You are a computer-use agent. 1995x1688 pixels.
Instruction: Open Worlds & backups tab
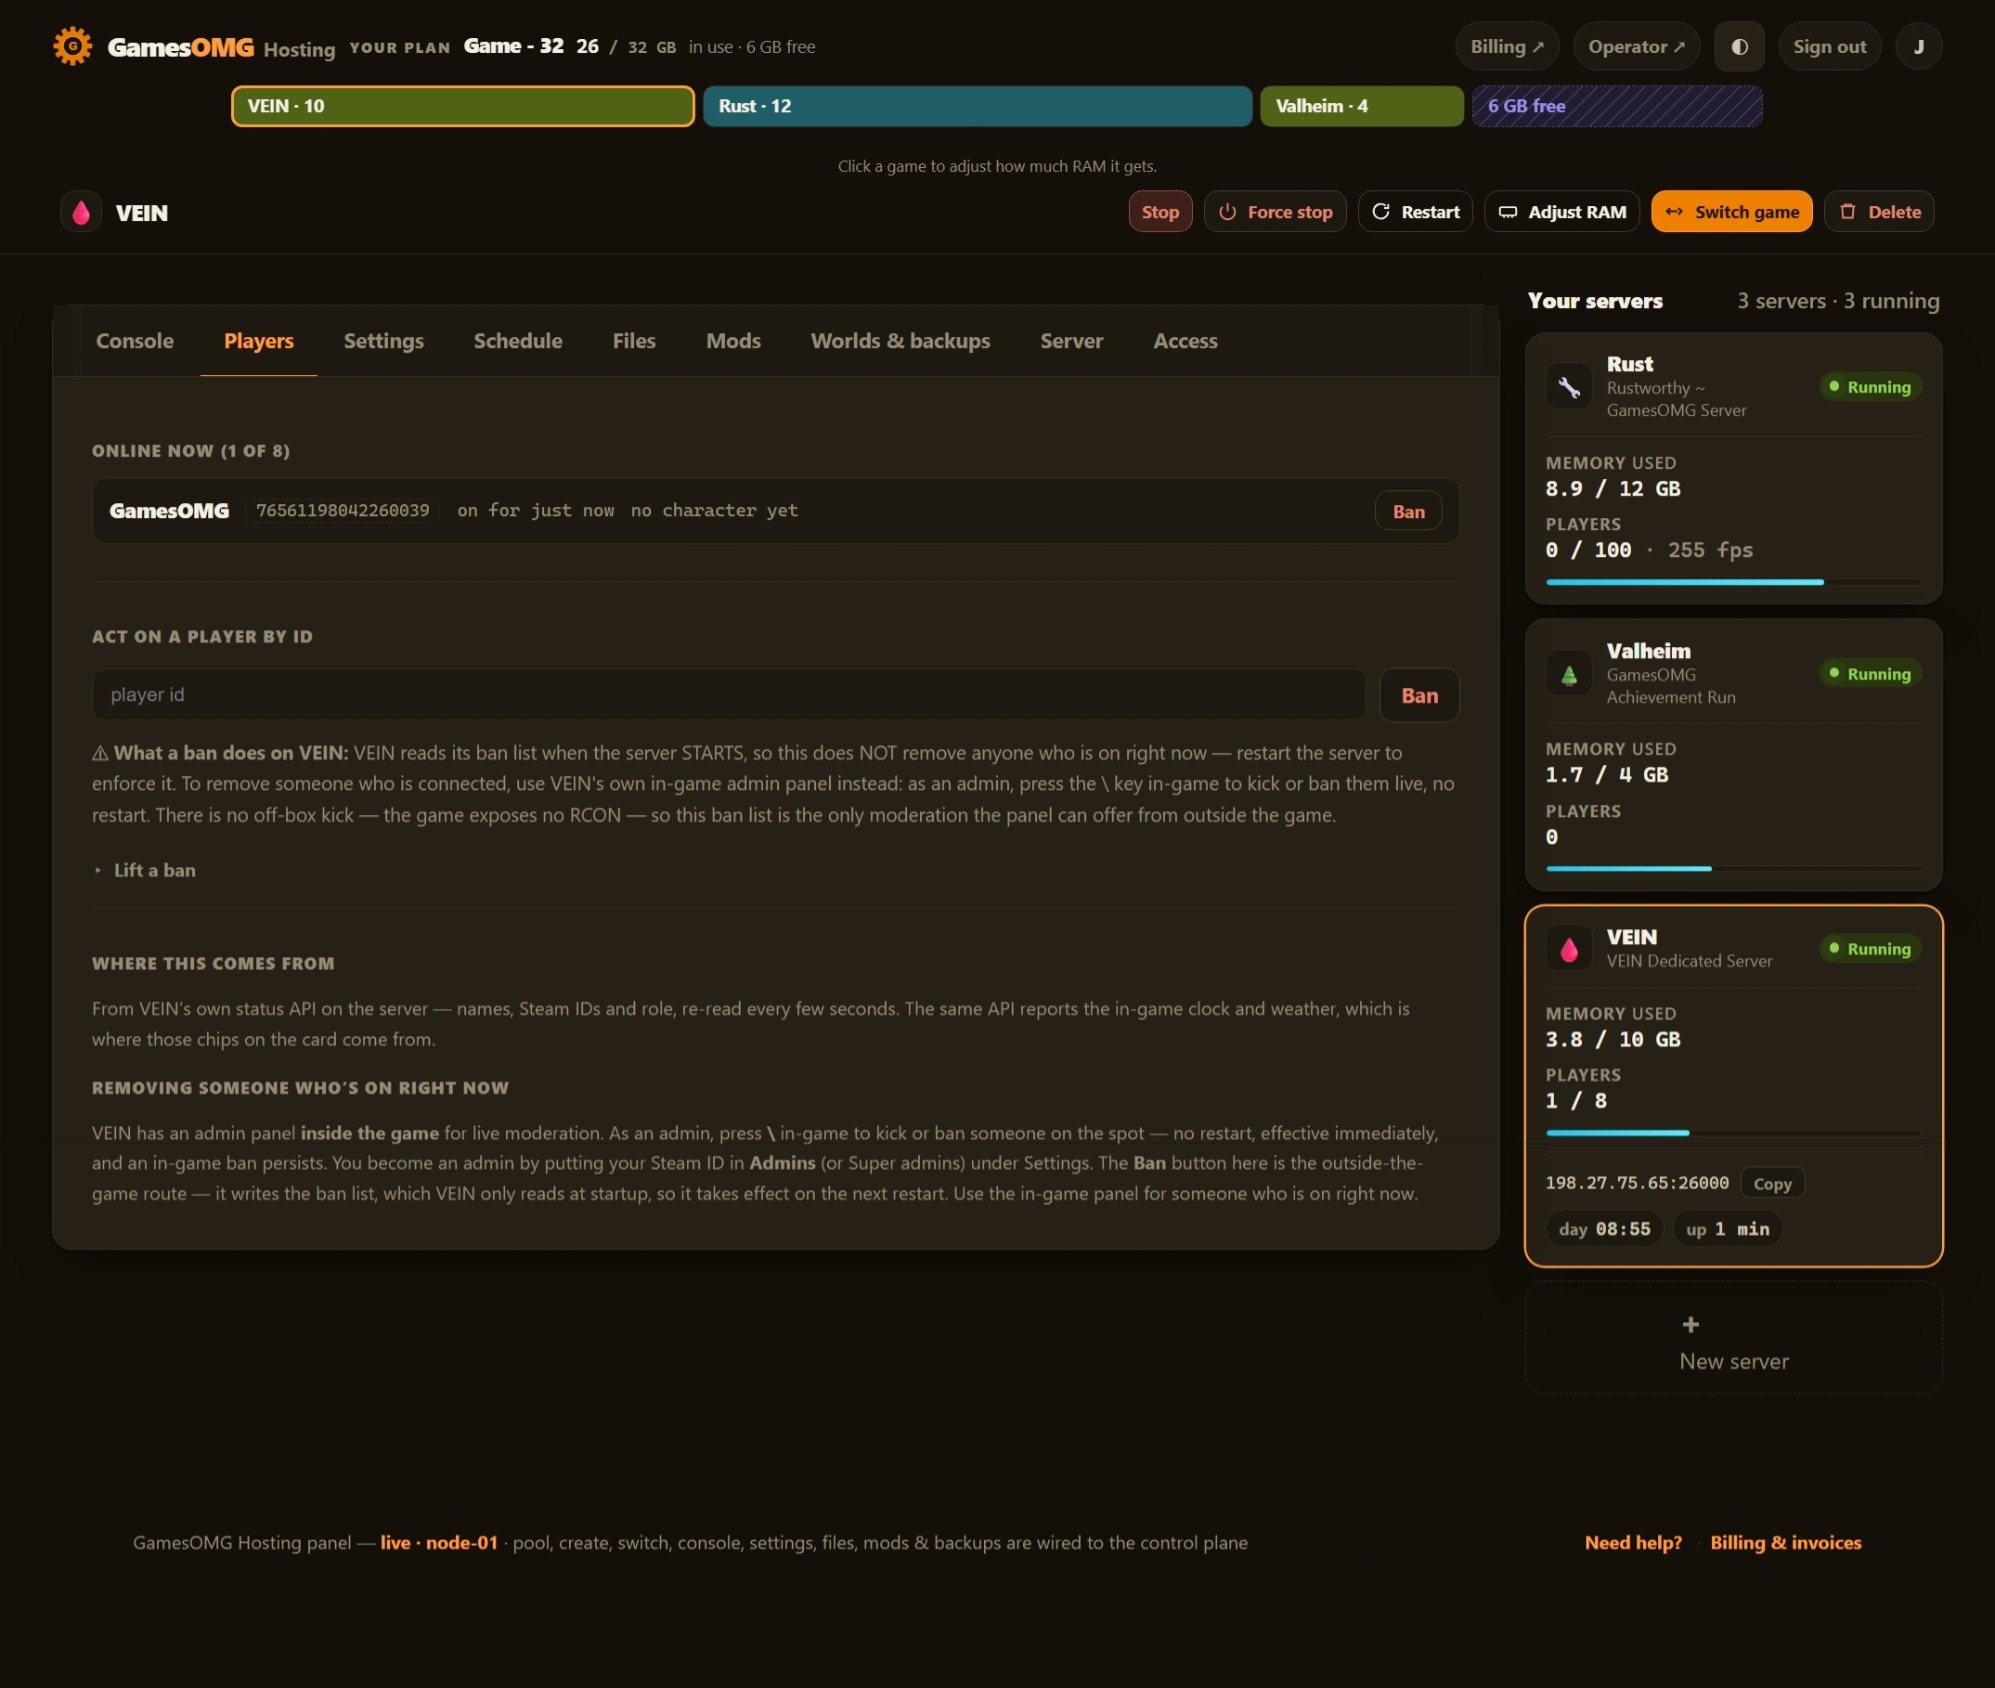[x=900, y=341]
